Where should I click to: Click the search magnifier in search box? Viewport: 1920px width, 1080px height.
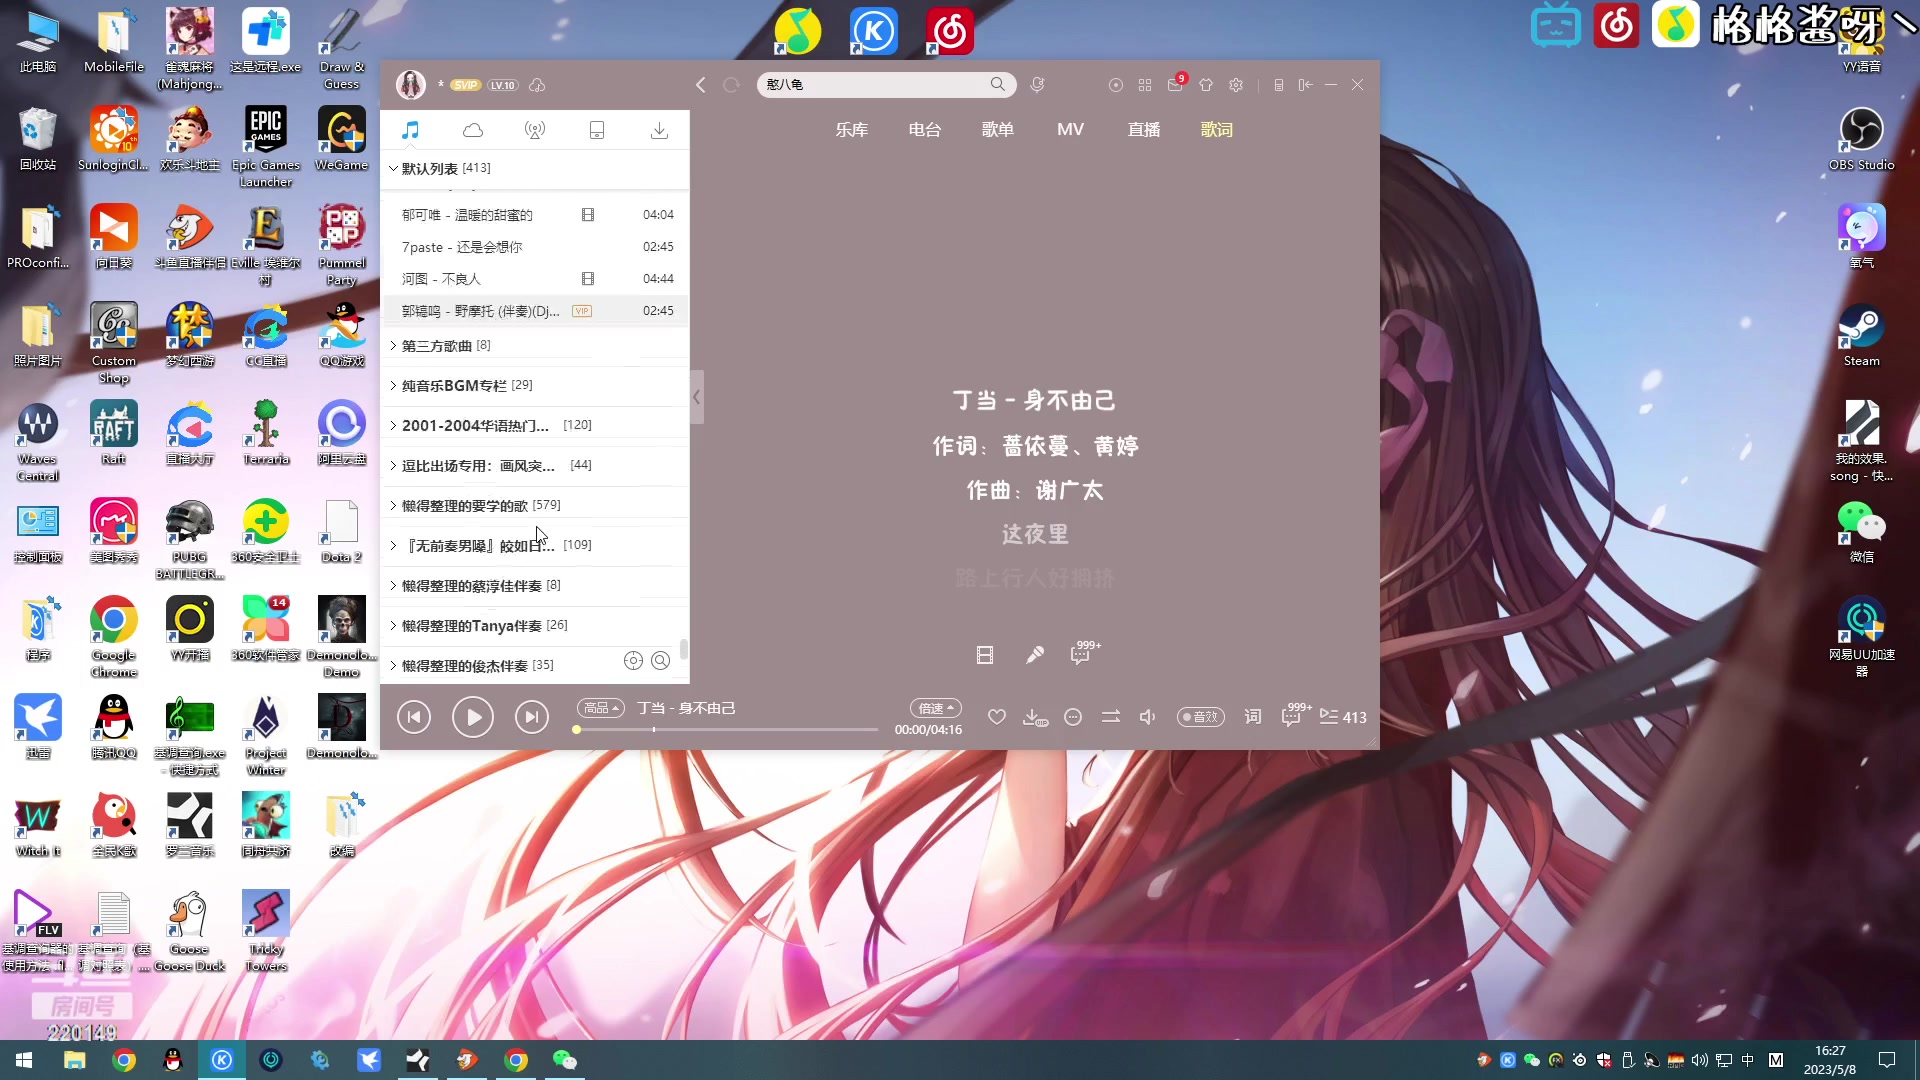point(998,85)
